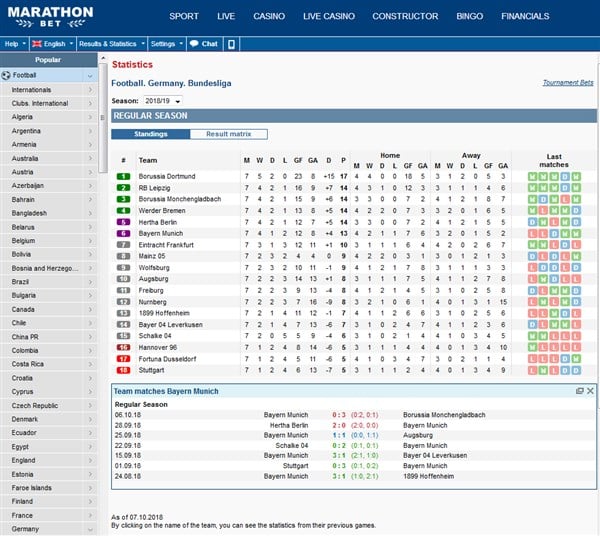Click first last-match box for Bayern Munich
The width and height of the screenshot is (600, 536).
(532, 233)
